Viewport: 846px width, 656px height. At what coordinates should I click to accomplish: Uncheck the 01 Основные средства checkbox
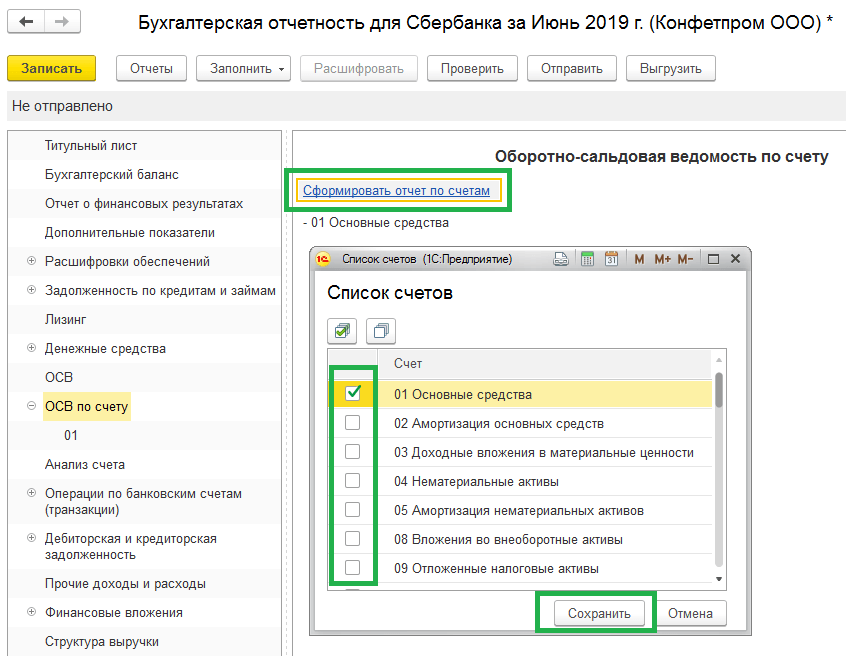(x=352, y=394)
